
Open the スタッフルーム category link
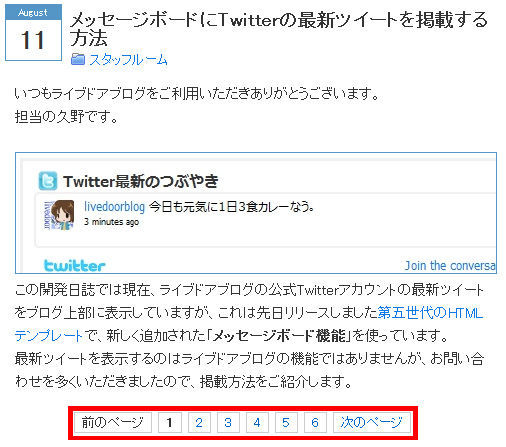pyautogui.click(x=128, y=60)
